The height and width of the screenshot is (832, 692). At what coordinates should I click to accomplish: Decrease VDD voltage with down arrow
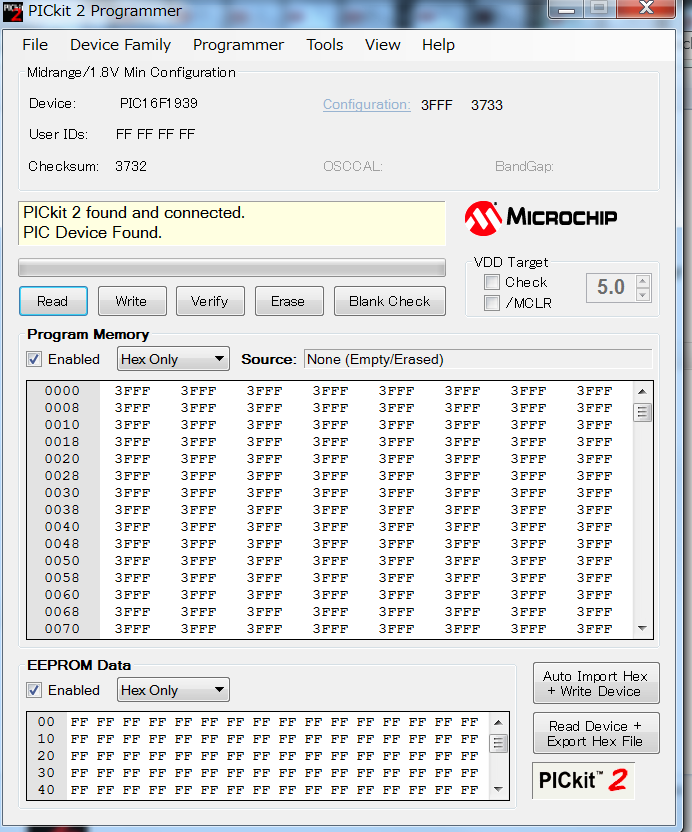pos(643,294)
